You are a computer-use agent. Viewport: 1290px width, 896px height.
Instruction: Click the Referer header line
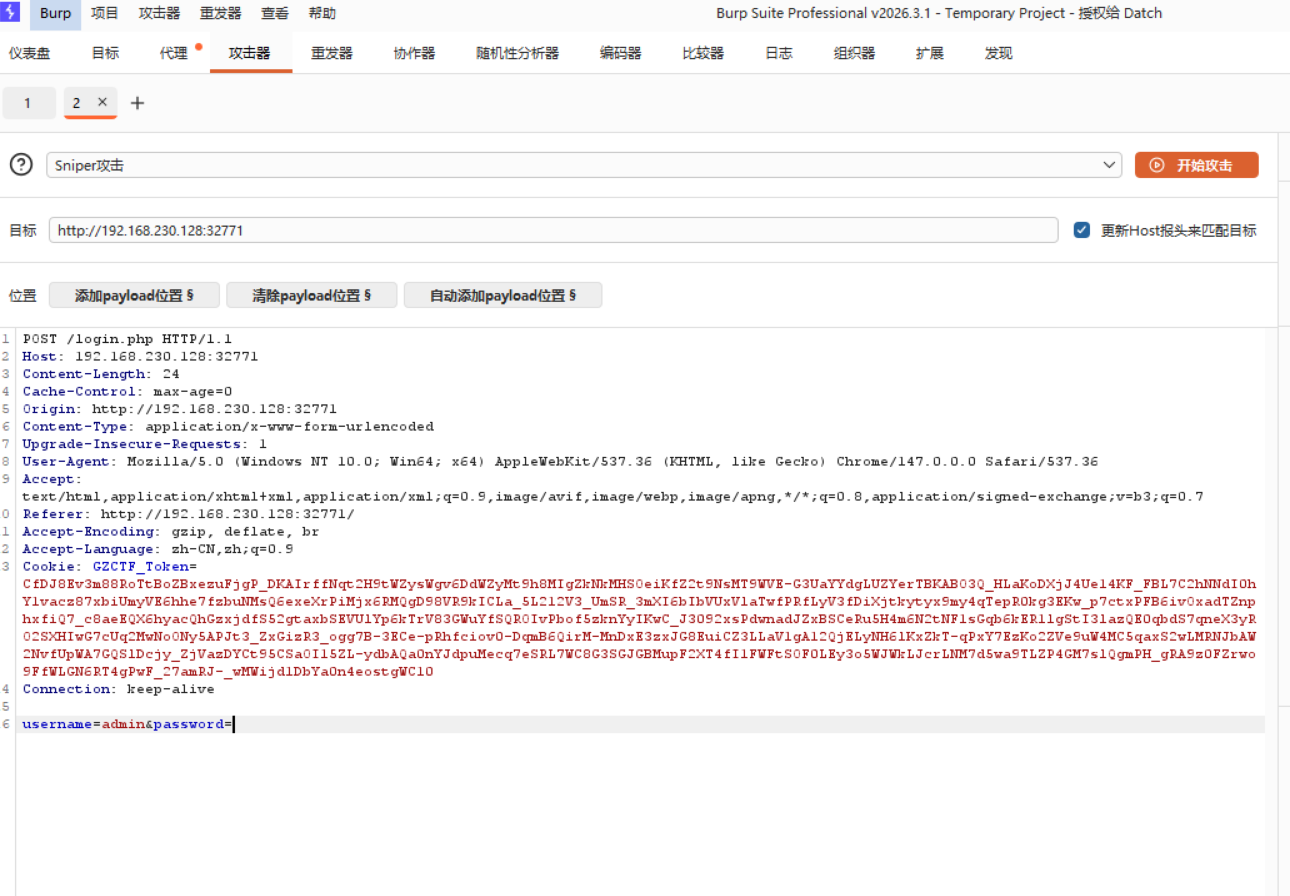(188, 514)
